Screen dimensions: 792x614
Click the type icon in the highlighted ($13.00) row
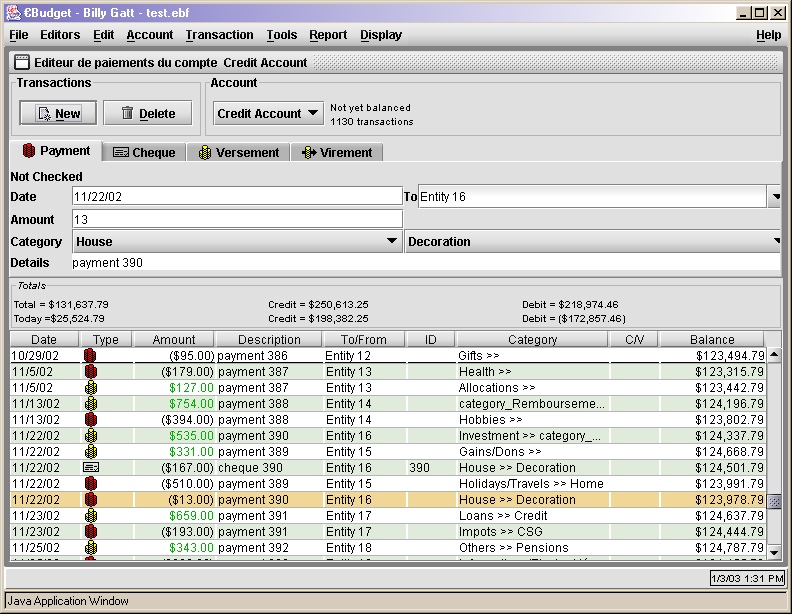(x=90, y=499)
